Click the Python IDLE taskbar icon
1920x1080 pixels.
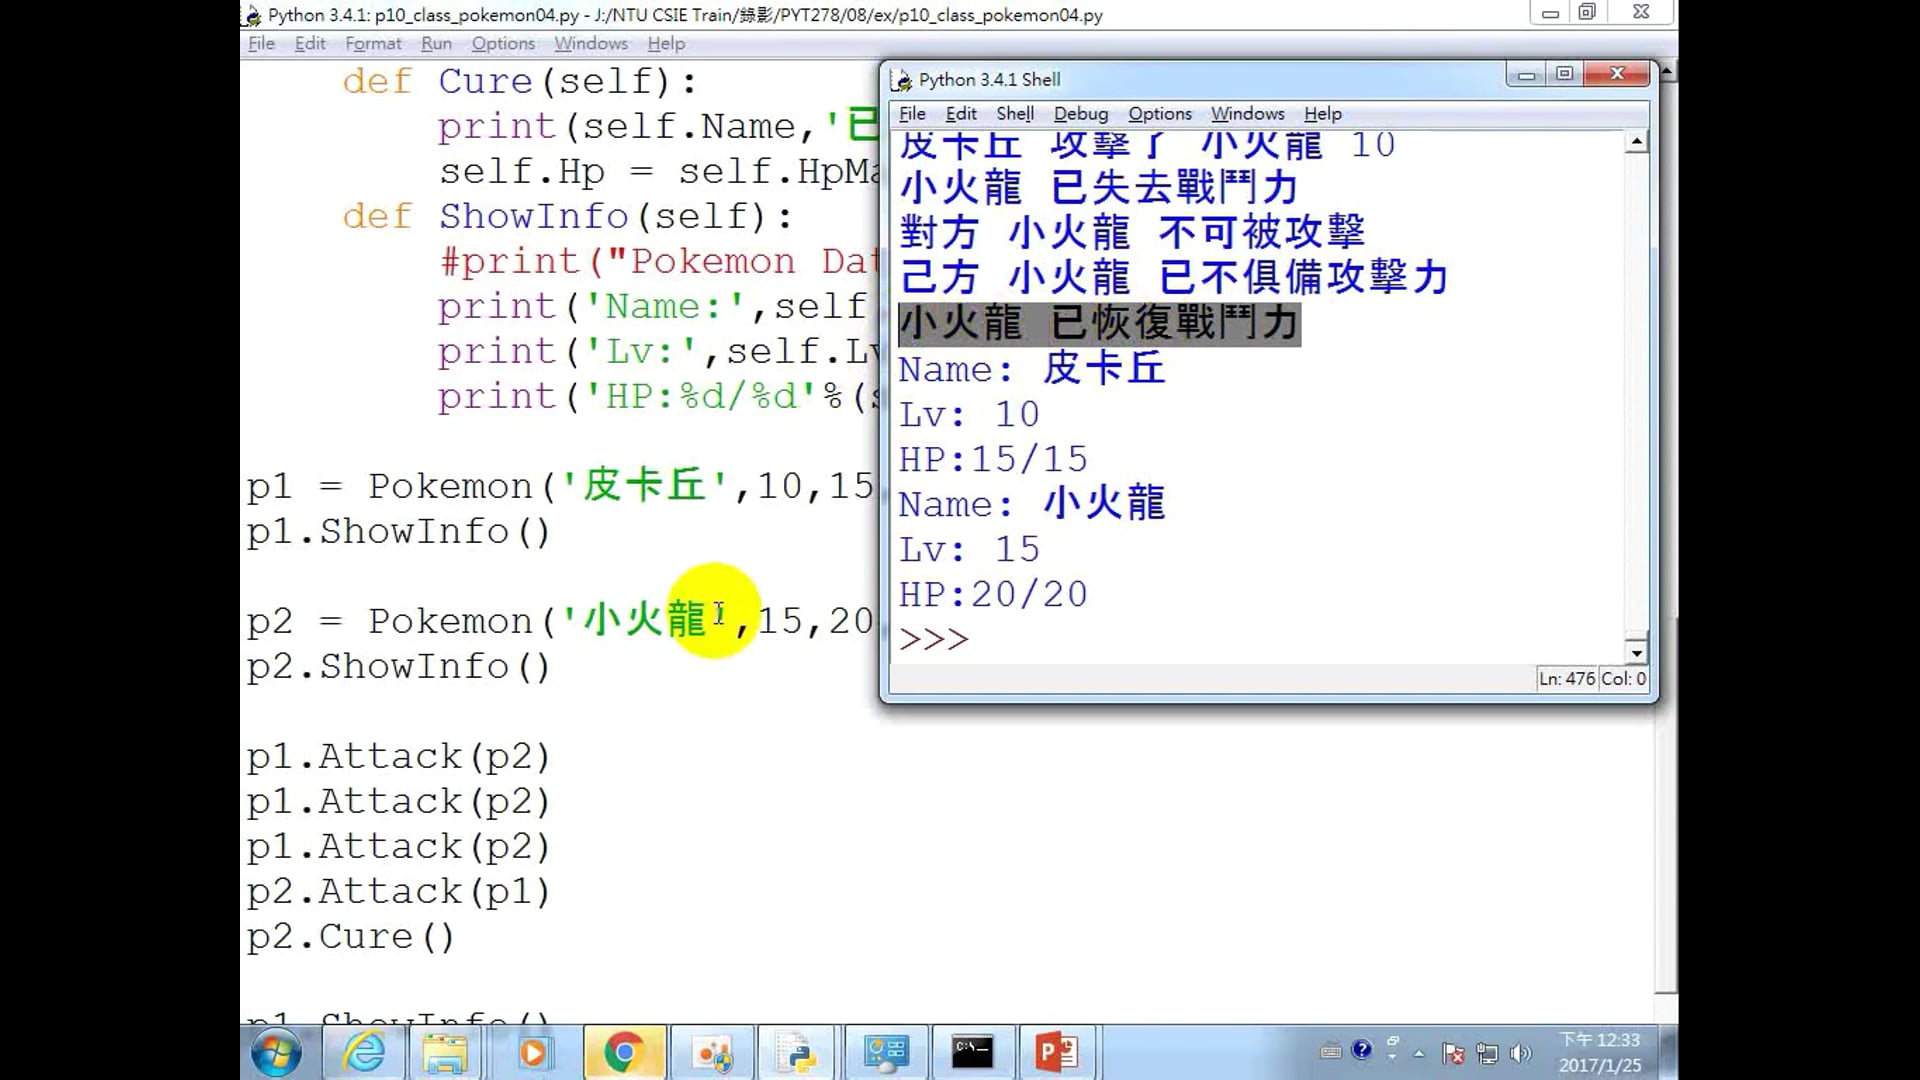click(x=799, y=1052)
